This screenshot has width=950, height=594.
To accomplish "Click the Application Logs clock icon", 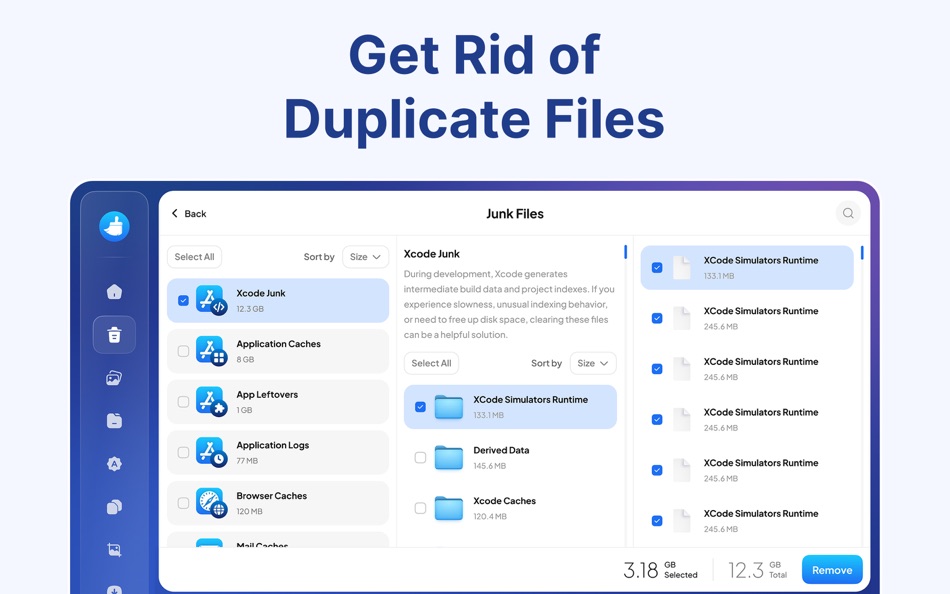I will [211, 452].
